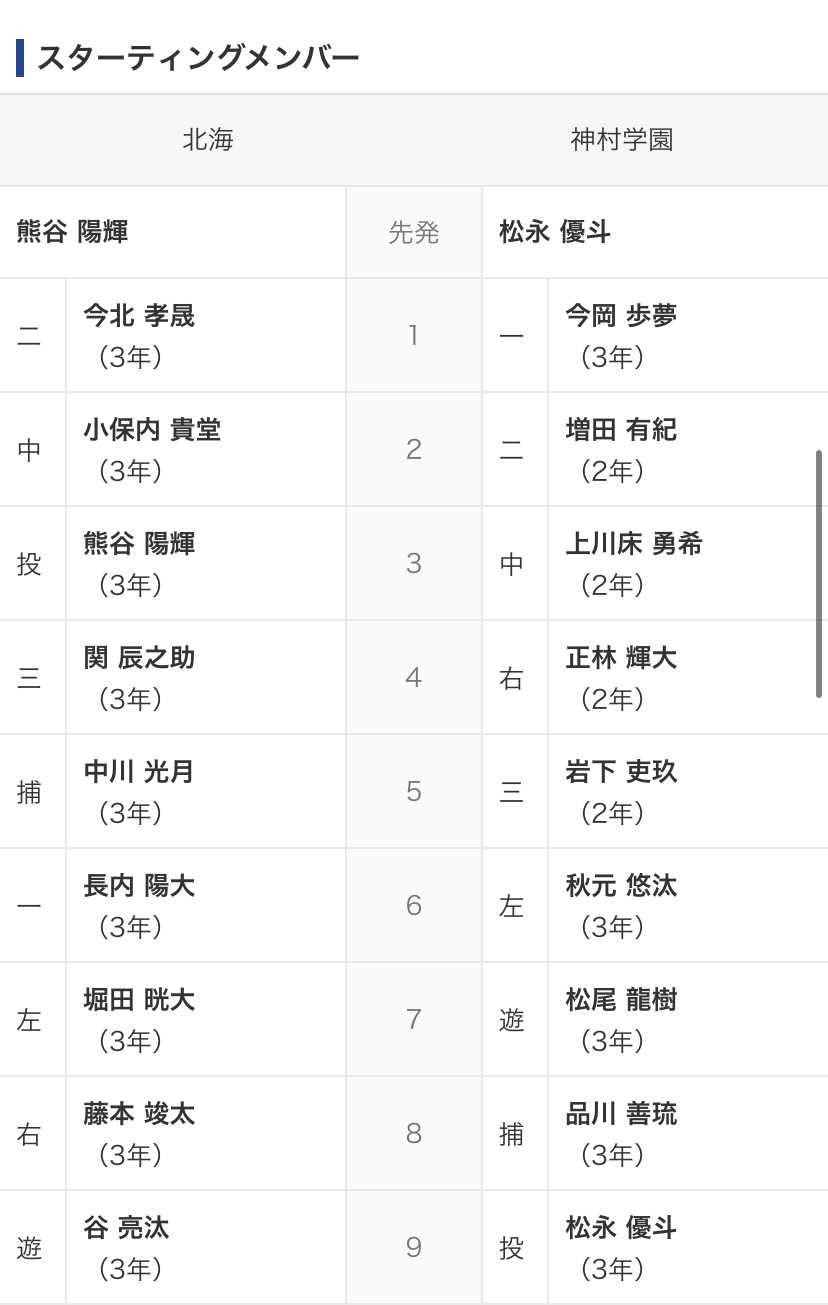
Task: Click the 北海 team column header
Action: [x=208, y=140]
